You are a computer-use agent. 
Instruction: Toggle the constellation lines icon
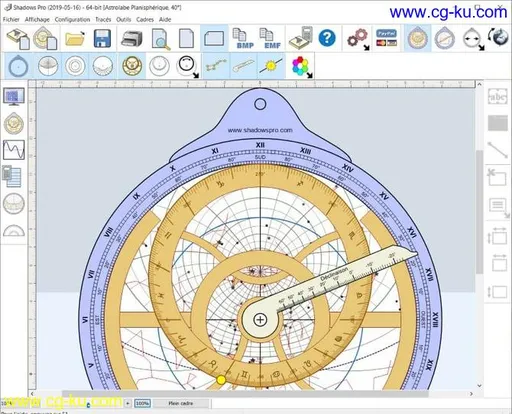pos(217,65)
